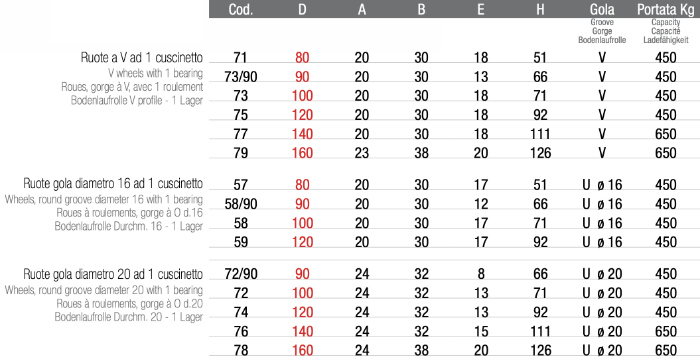Screen dimensions: 700x361
Task: Select the B value 38 for code 79
Action: coord(421,153)
